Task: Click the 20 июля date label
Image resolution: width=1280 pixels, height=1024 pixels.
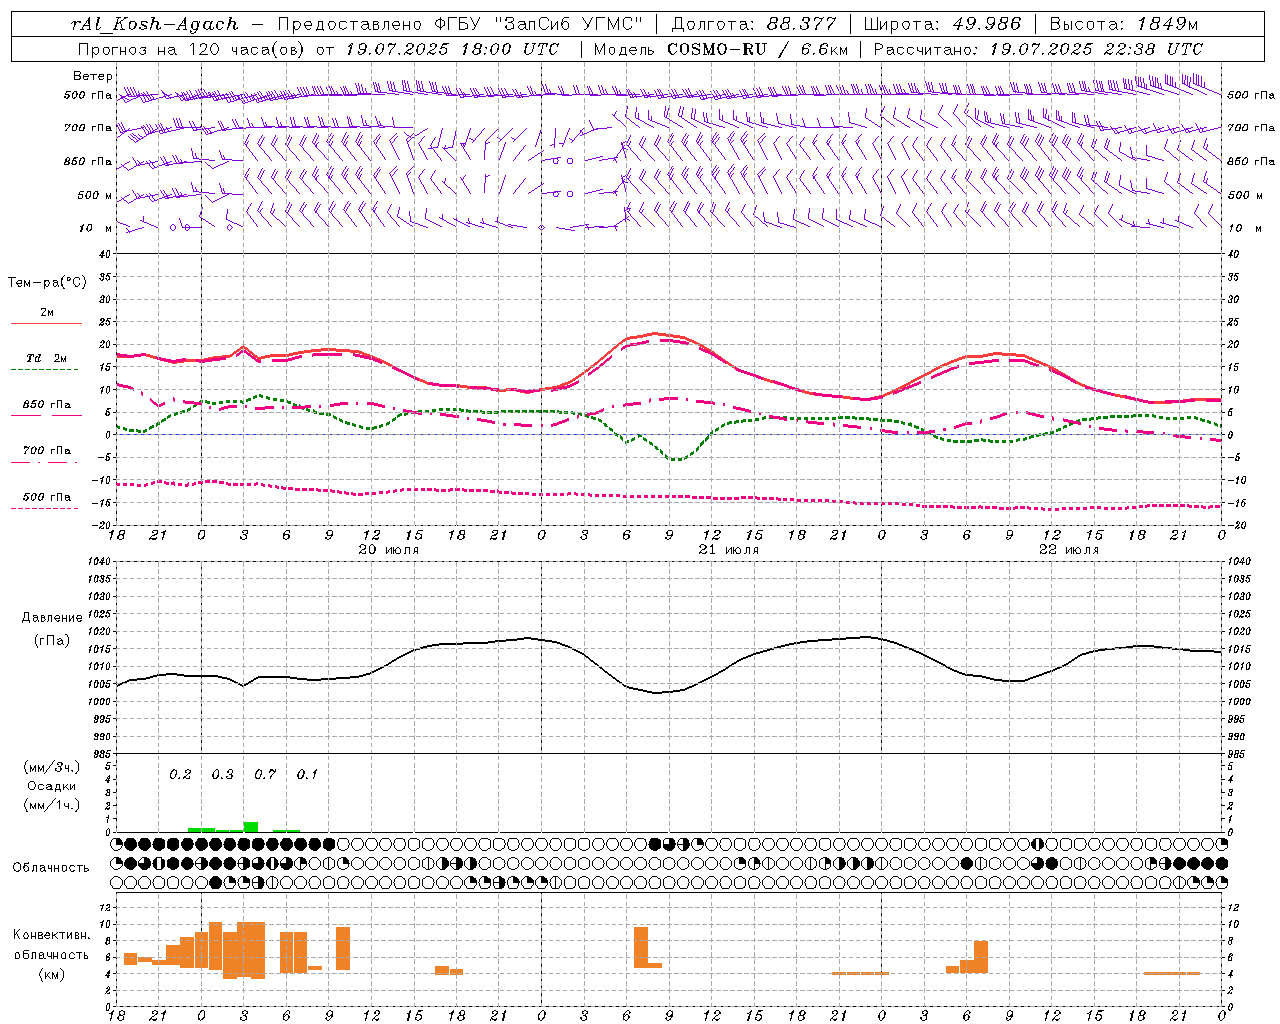Action: [389, 550]
